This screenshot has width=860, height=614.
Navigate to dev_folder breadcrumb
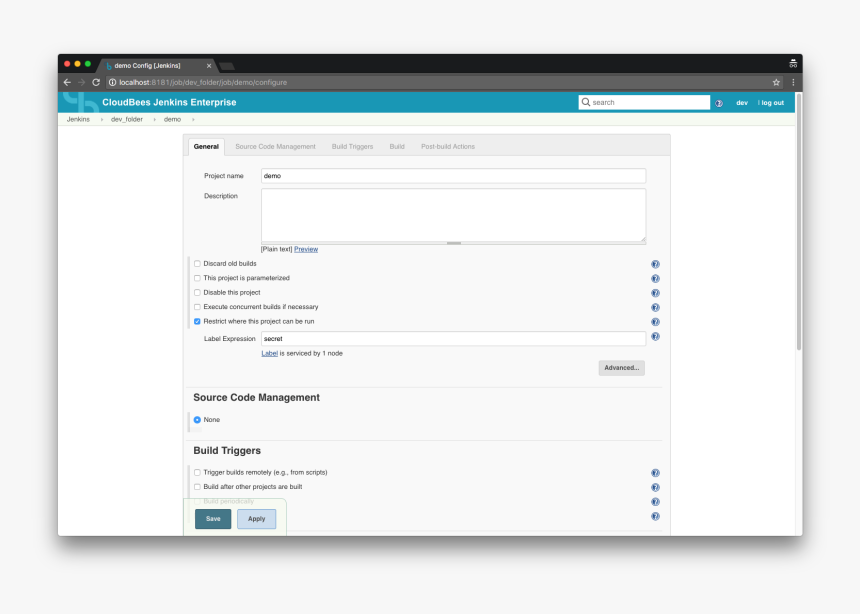point(127,120)
